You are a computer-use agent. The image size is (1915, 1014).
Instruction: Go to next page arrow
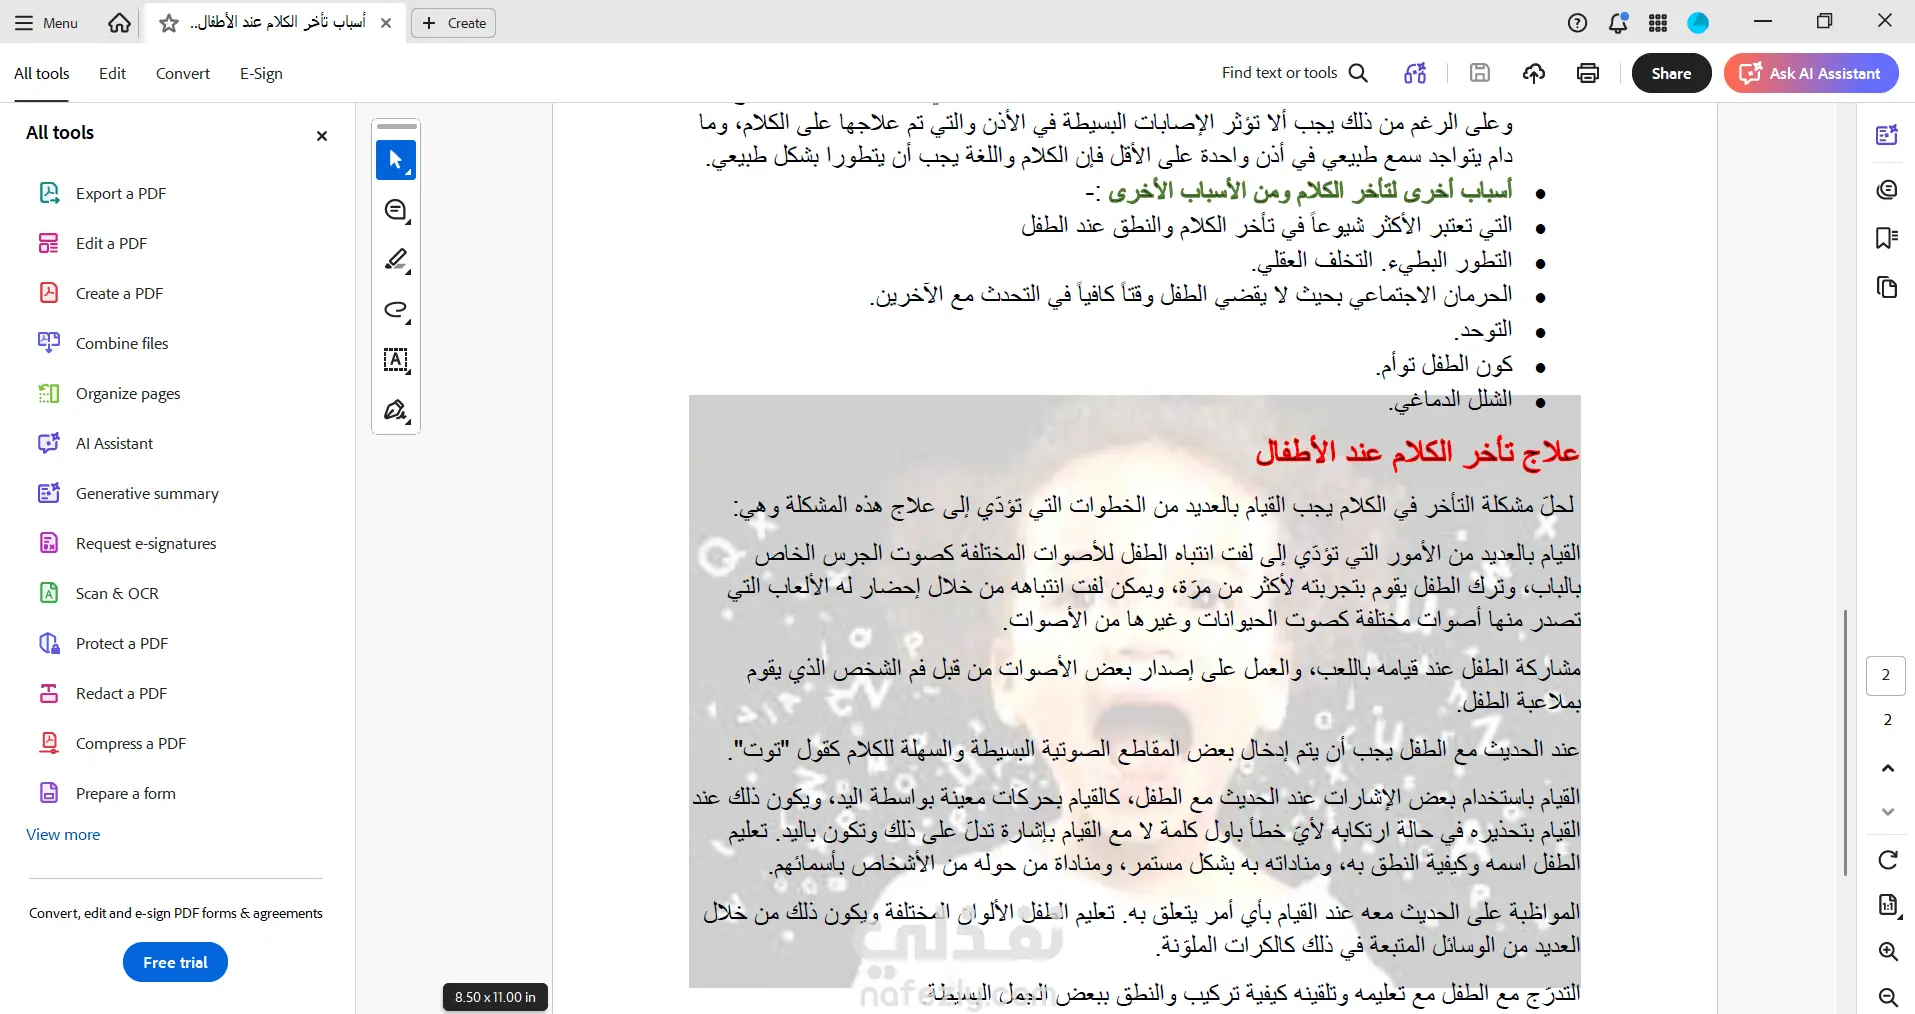coord(1888,812)
